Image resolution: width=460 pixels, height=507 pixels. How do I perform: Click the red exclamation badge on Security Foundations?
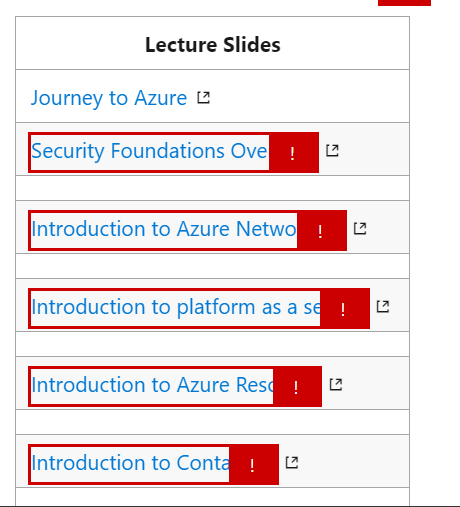click(294, 153)
